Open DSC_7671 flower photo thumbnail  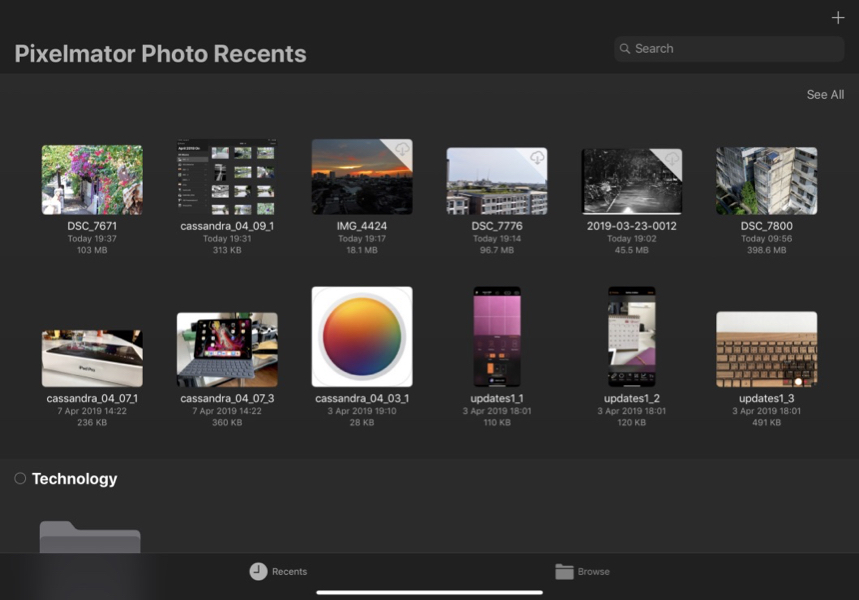point(92,180)
